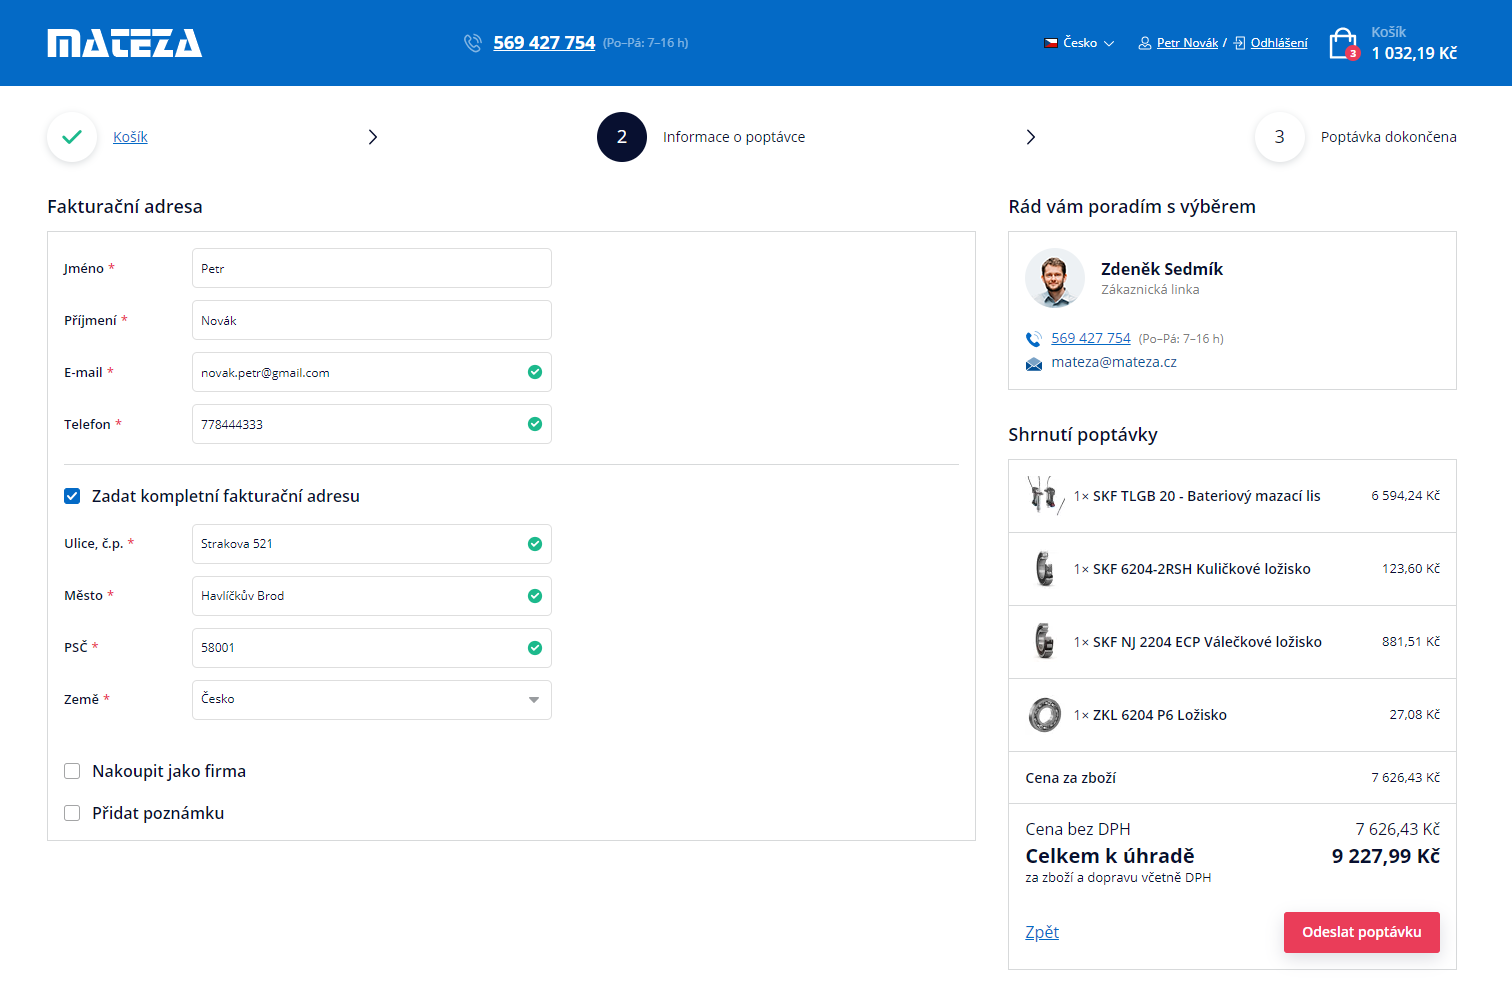The height and width of the screenshot is (996, 1512).
Task: Enable Nakoupit jako firma checkbox
Action: (x=72, y=771)
